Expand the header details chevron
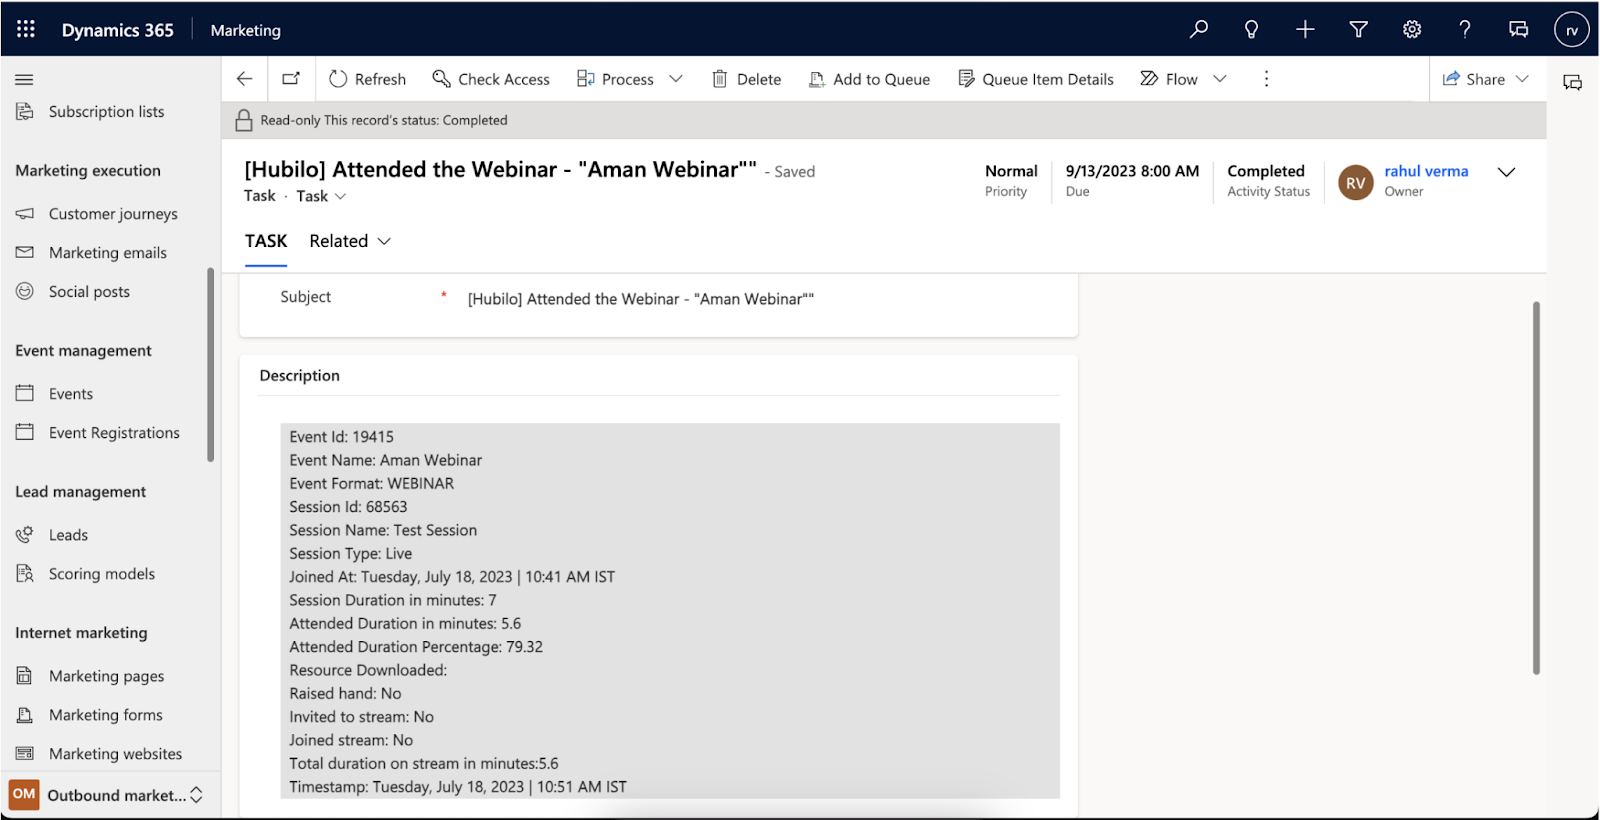 click(1506, 172)
